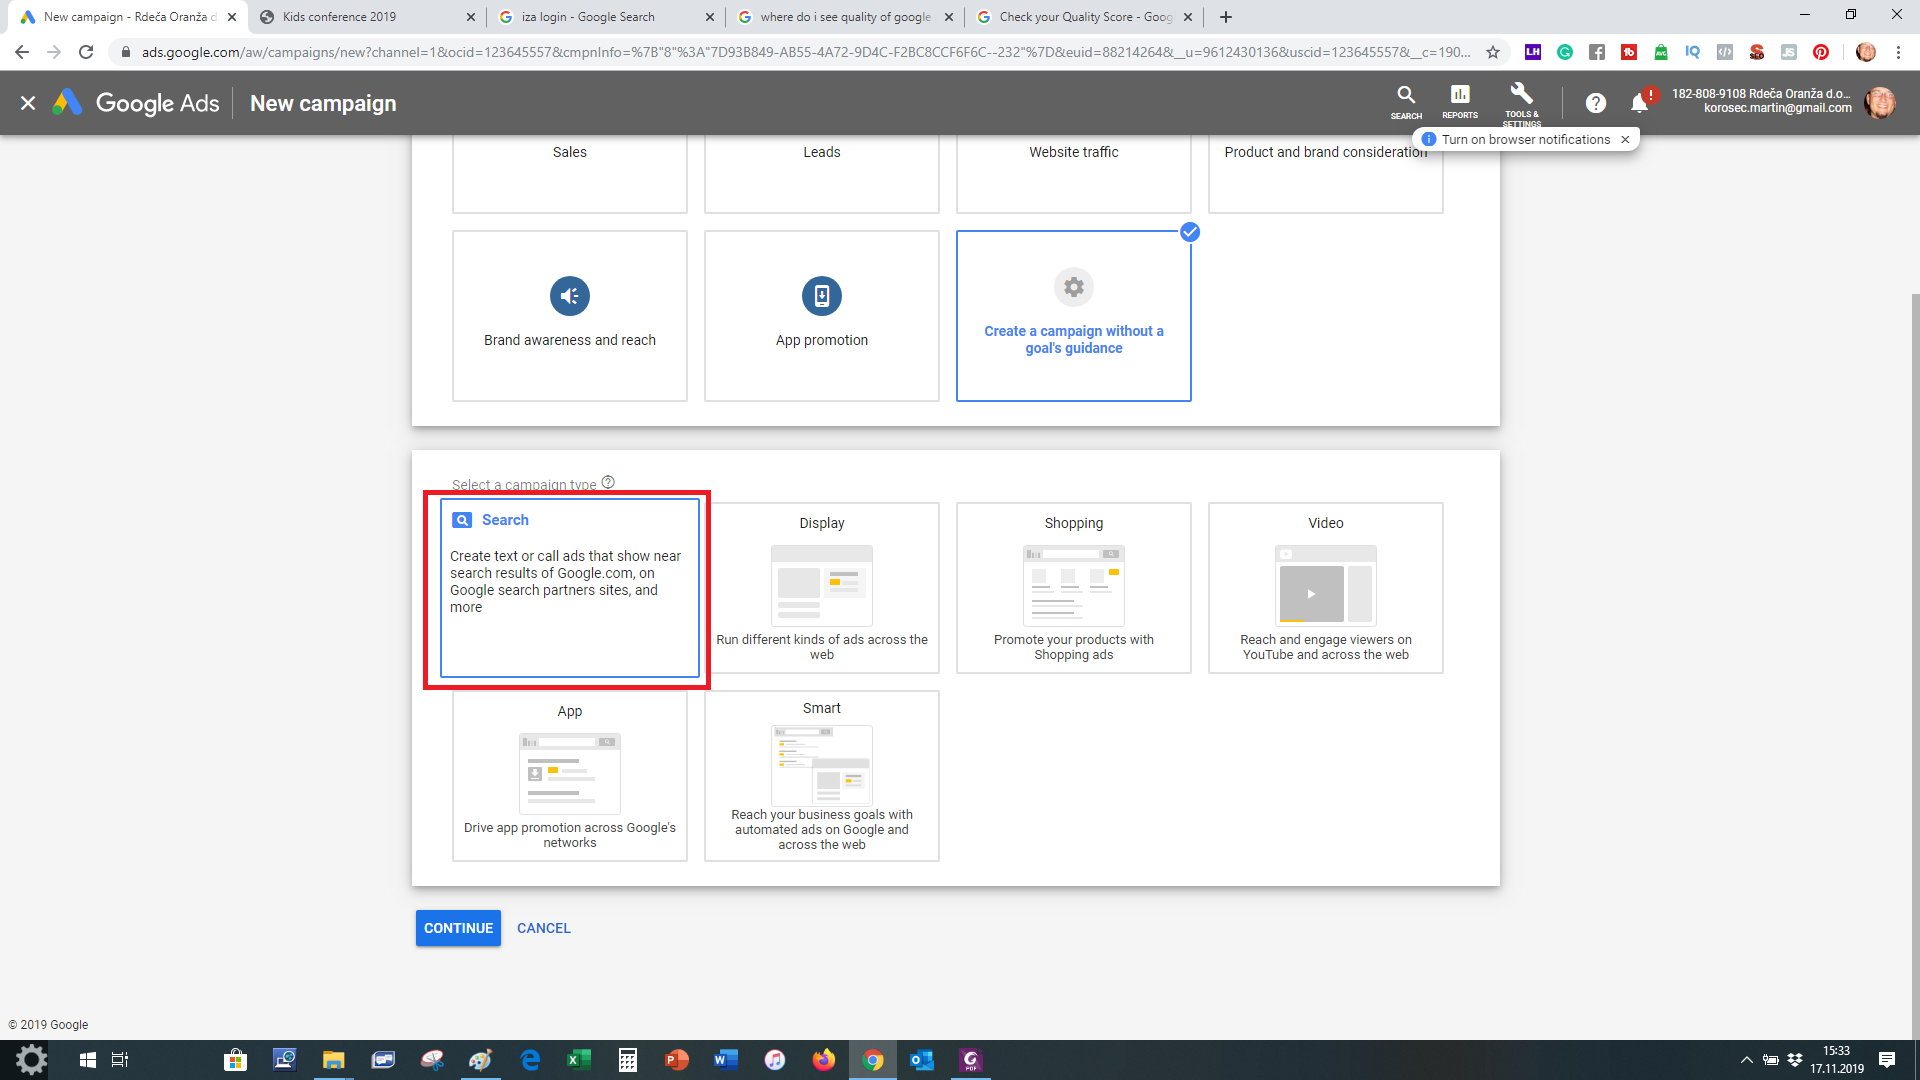Close the New campaign editor with X

click(28, 103)
